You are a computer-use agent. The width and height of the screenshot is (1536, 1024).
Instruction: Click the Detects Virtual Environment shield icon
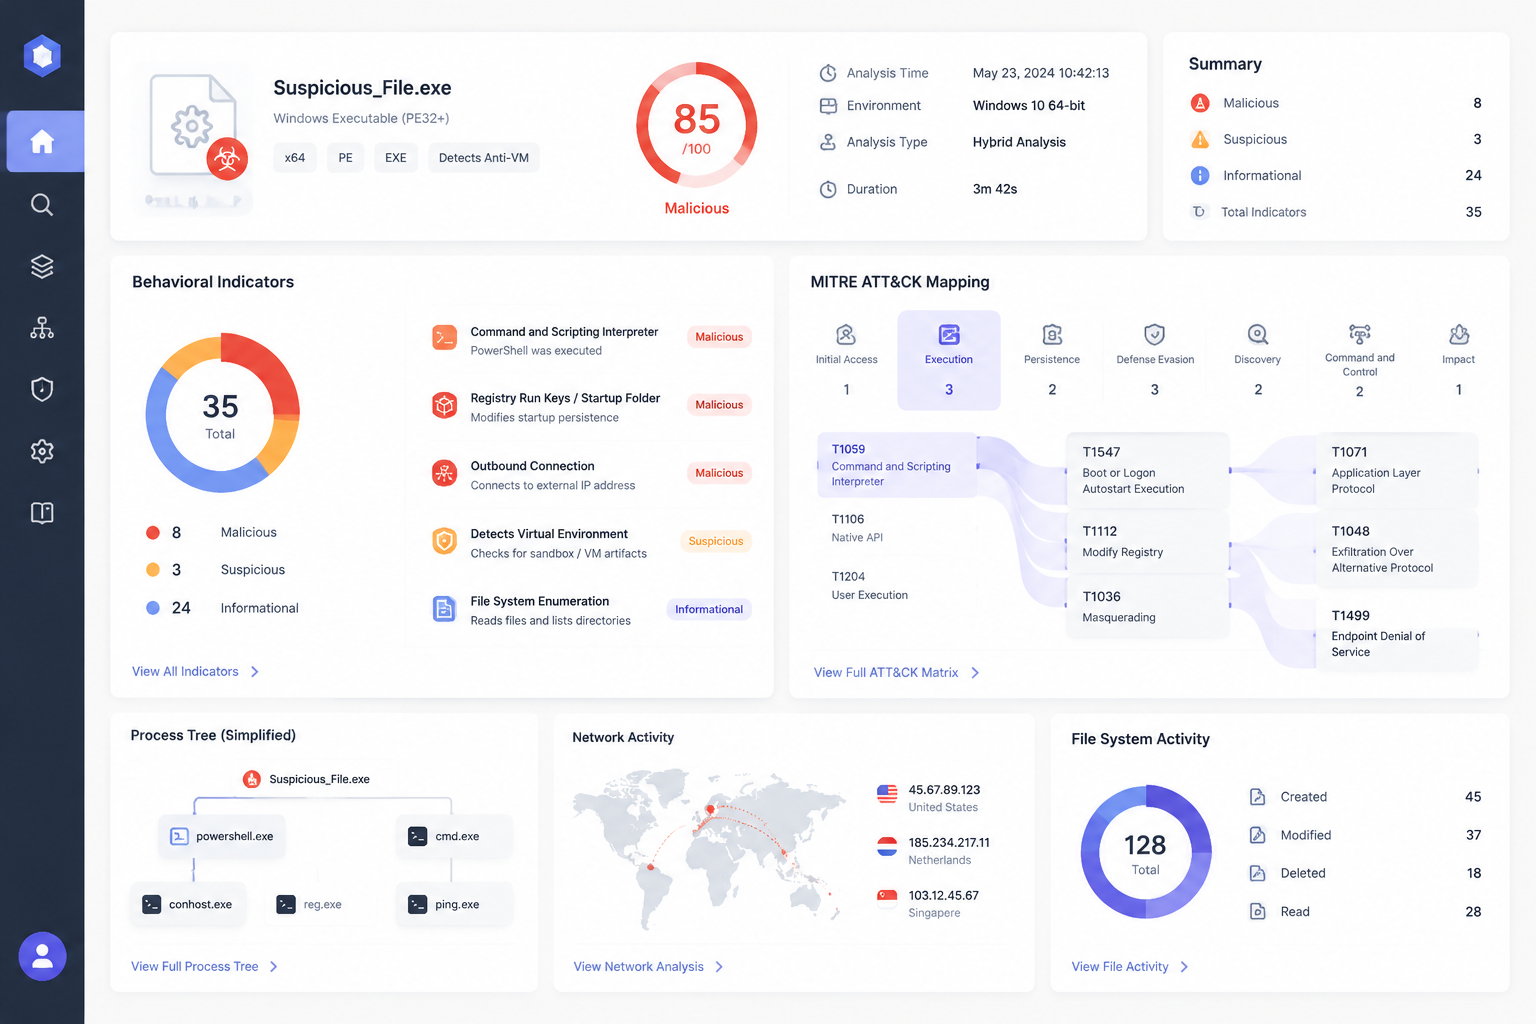(444, 541)
